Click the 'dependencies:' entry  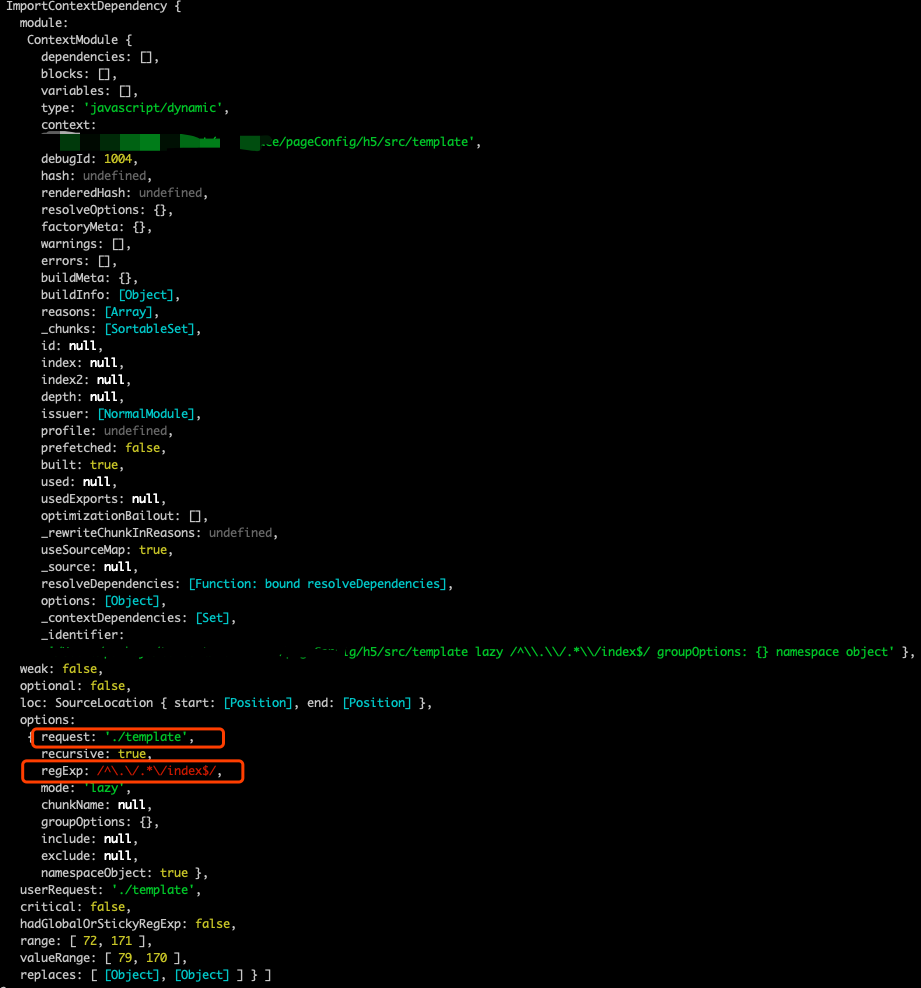(x=100, y=57)
